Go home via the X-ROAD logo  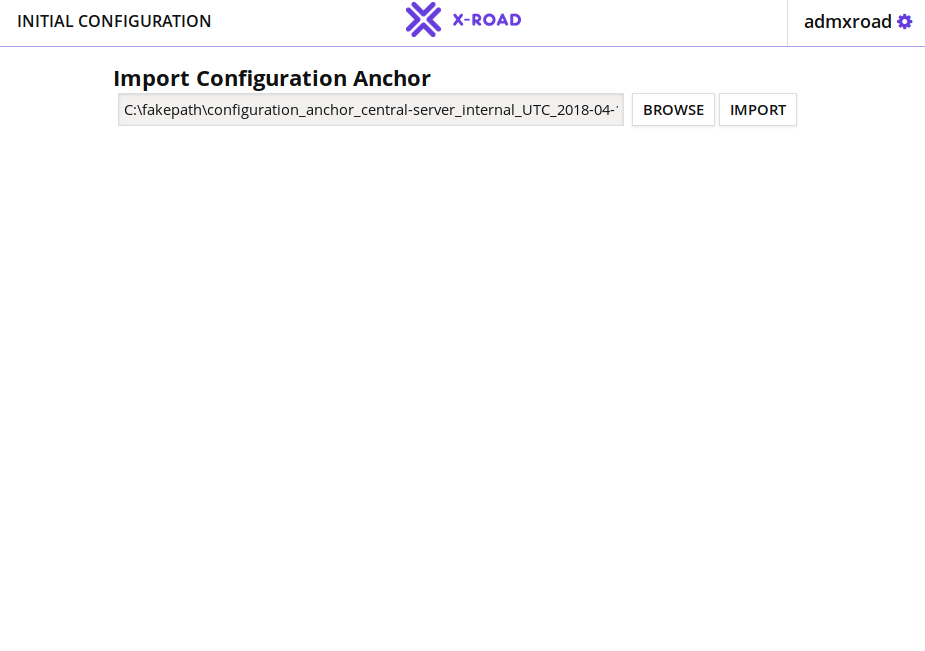tap(463, 20)
